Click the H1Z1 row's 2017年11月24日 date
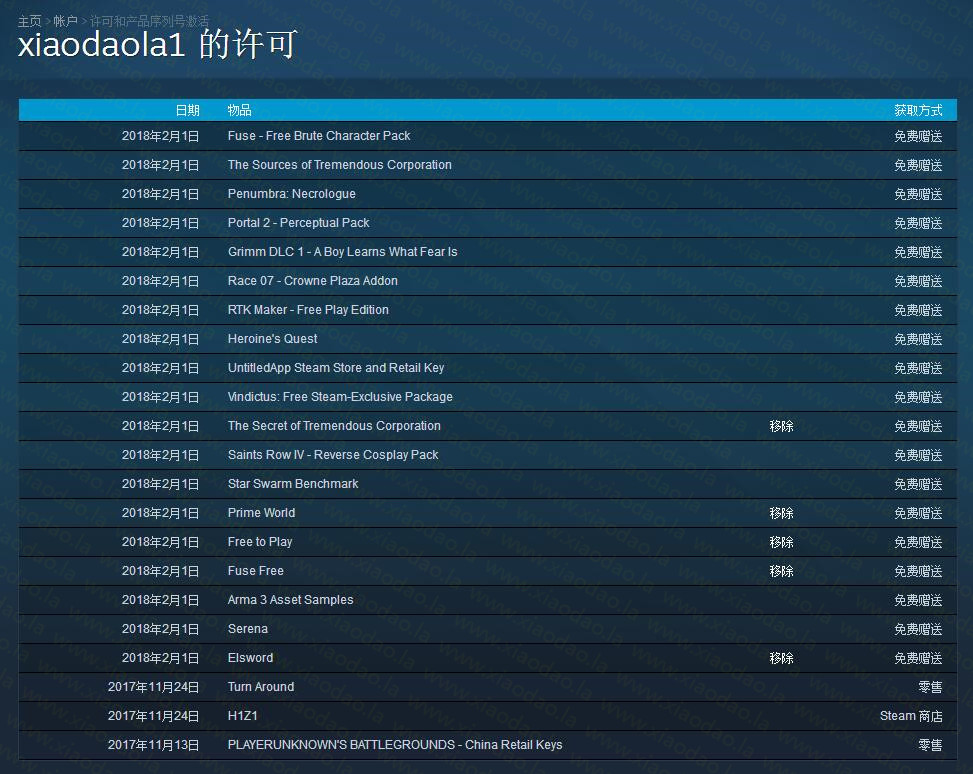This screenshot has height=774, width=973. (154, 716)
